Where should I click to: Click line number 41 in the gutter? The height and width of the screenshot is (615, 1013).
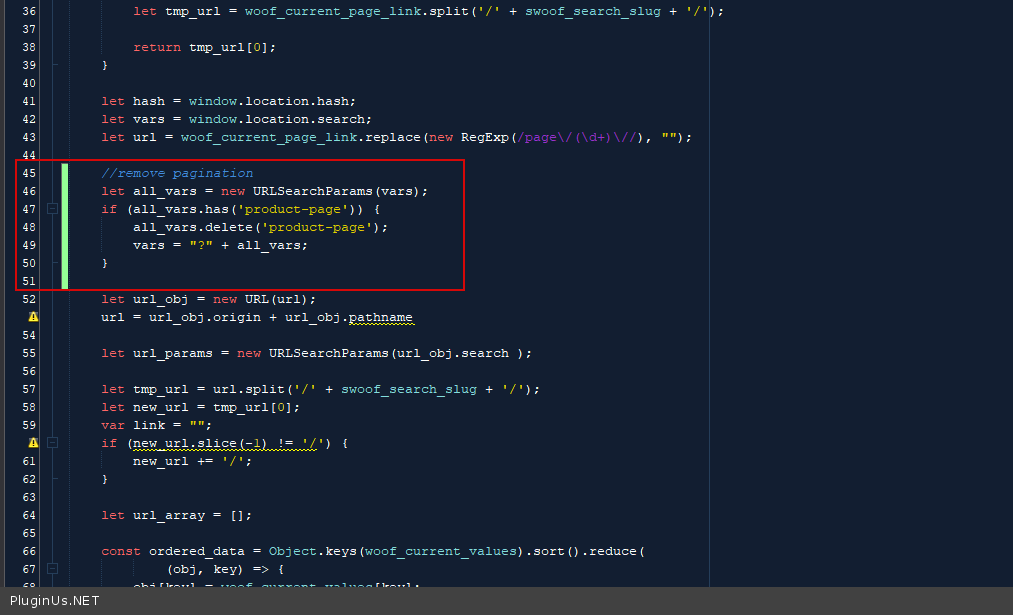[x=28, y=101]
